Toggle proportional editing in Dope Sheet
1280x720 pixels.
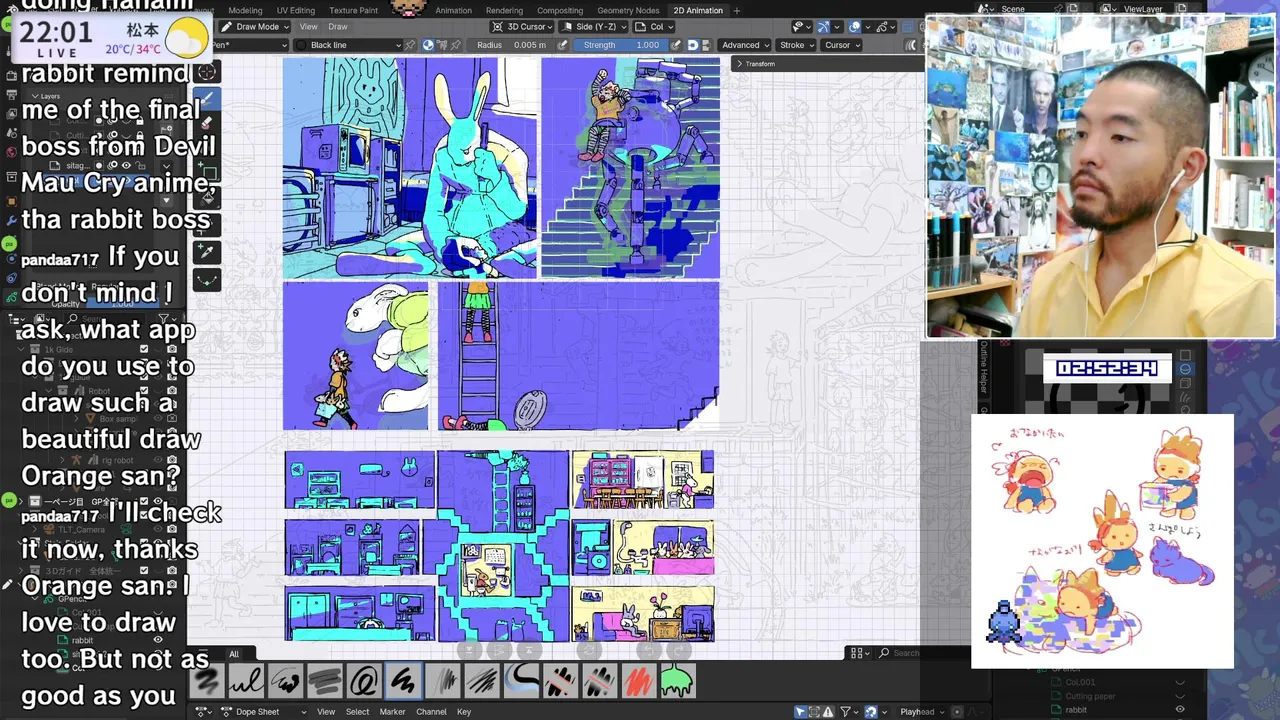[957, 712]
